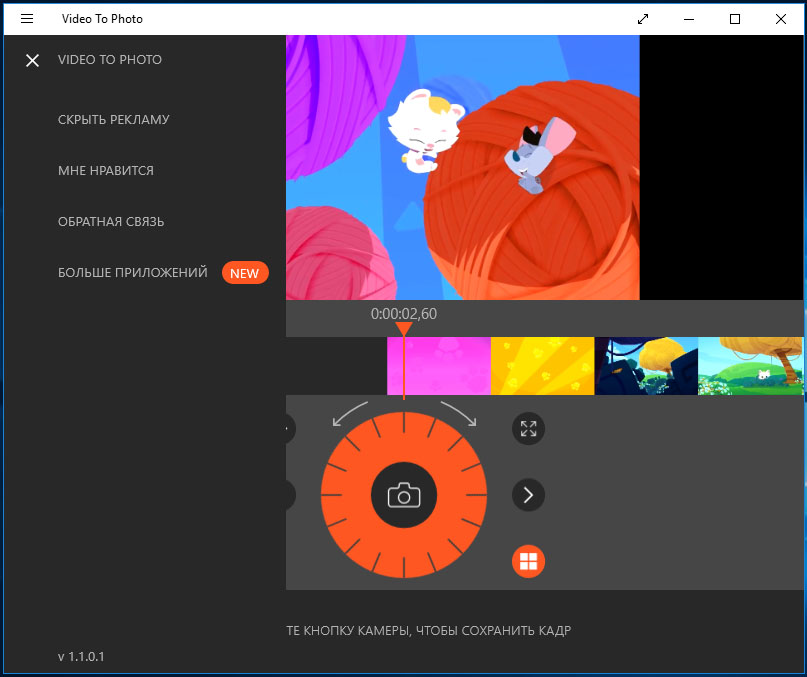The height and width of the screenshot is (677, 807).
Task: Select the yellow timeline thumbnail
Action: pos(543,366)
